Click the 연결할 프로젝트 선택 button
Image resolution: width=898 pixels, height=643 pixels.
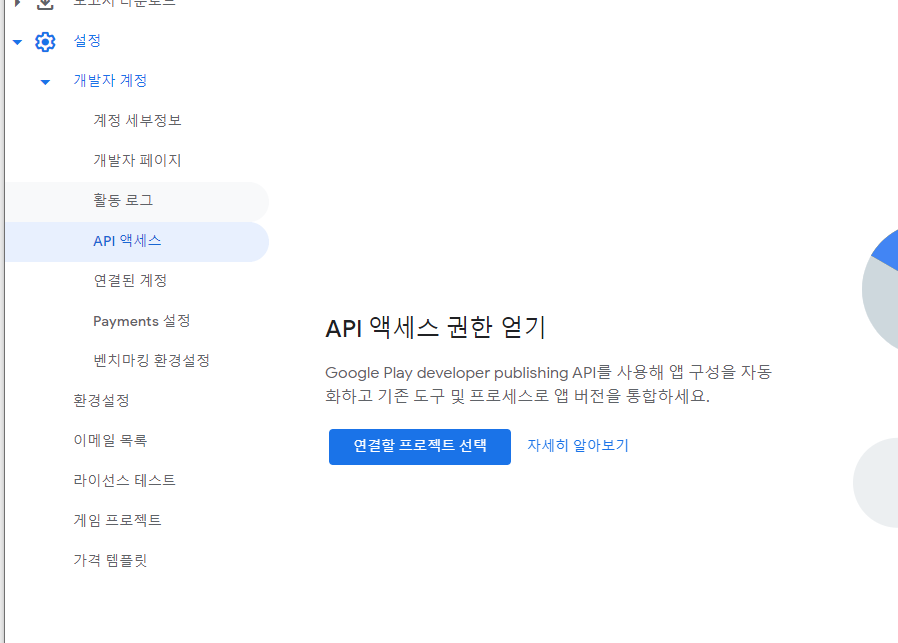click(420, 447)
